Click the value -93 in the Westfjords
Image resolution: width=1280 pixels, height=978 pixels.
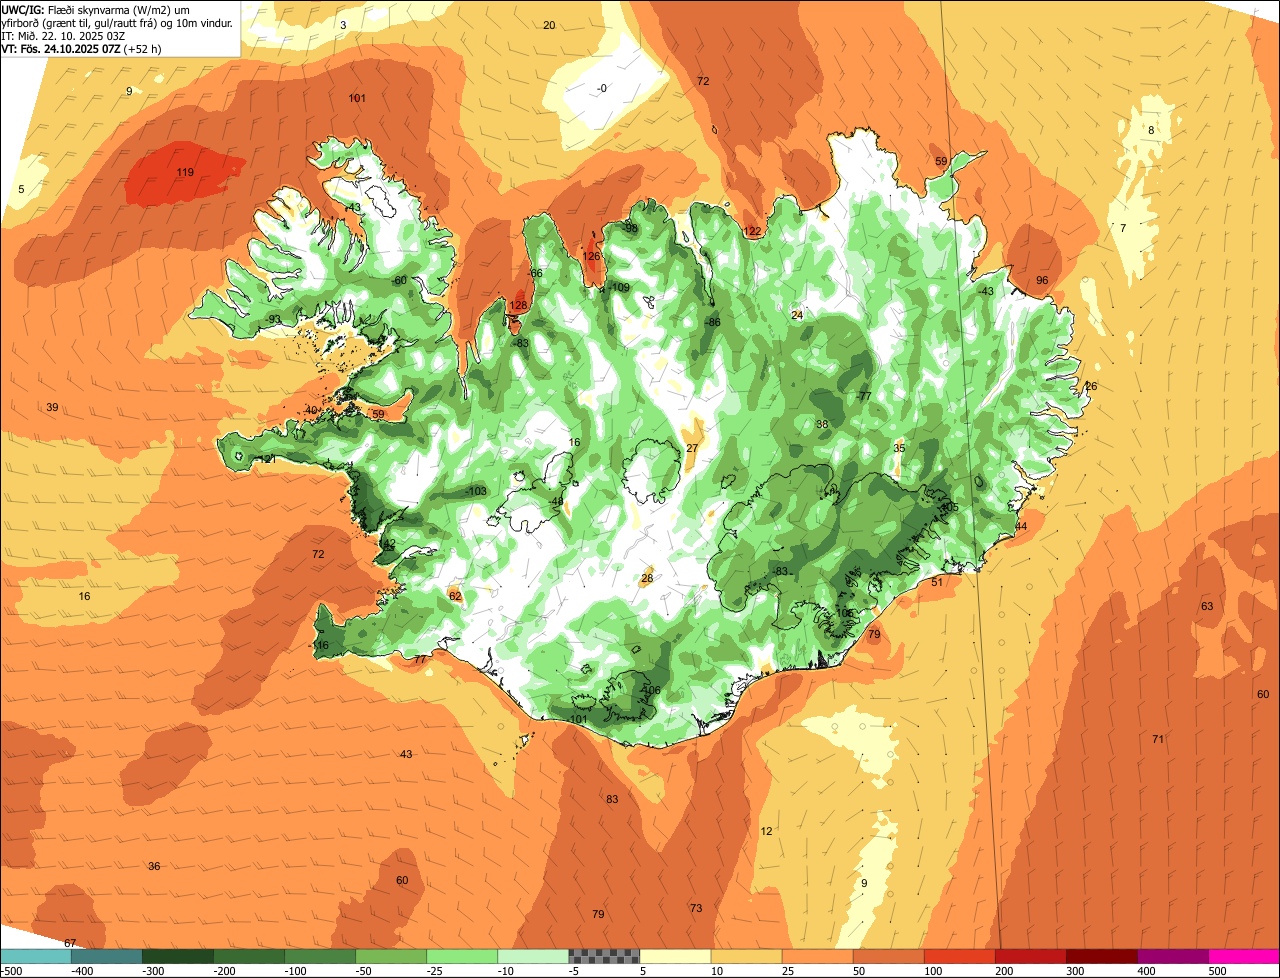point(273,319)
